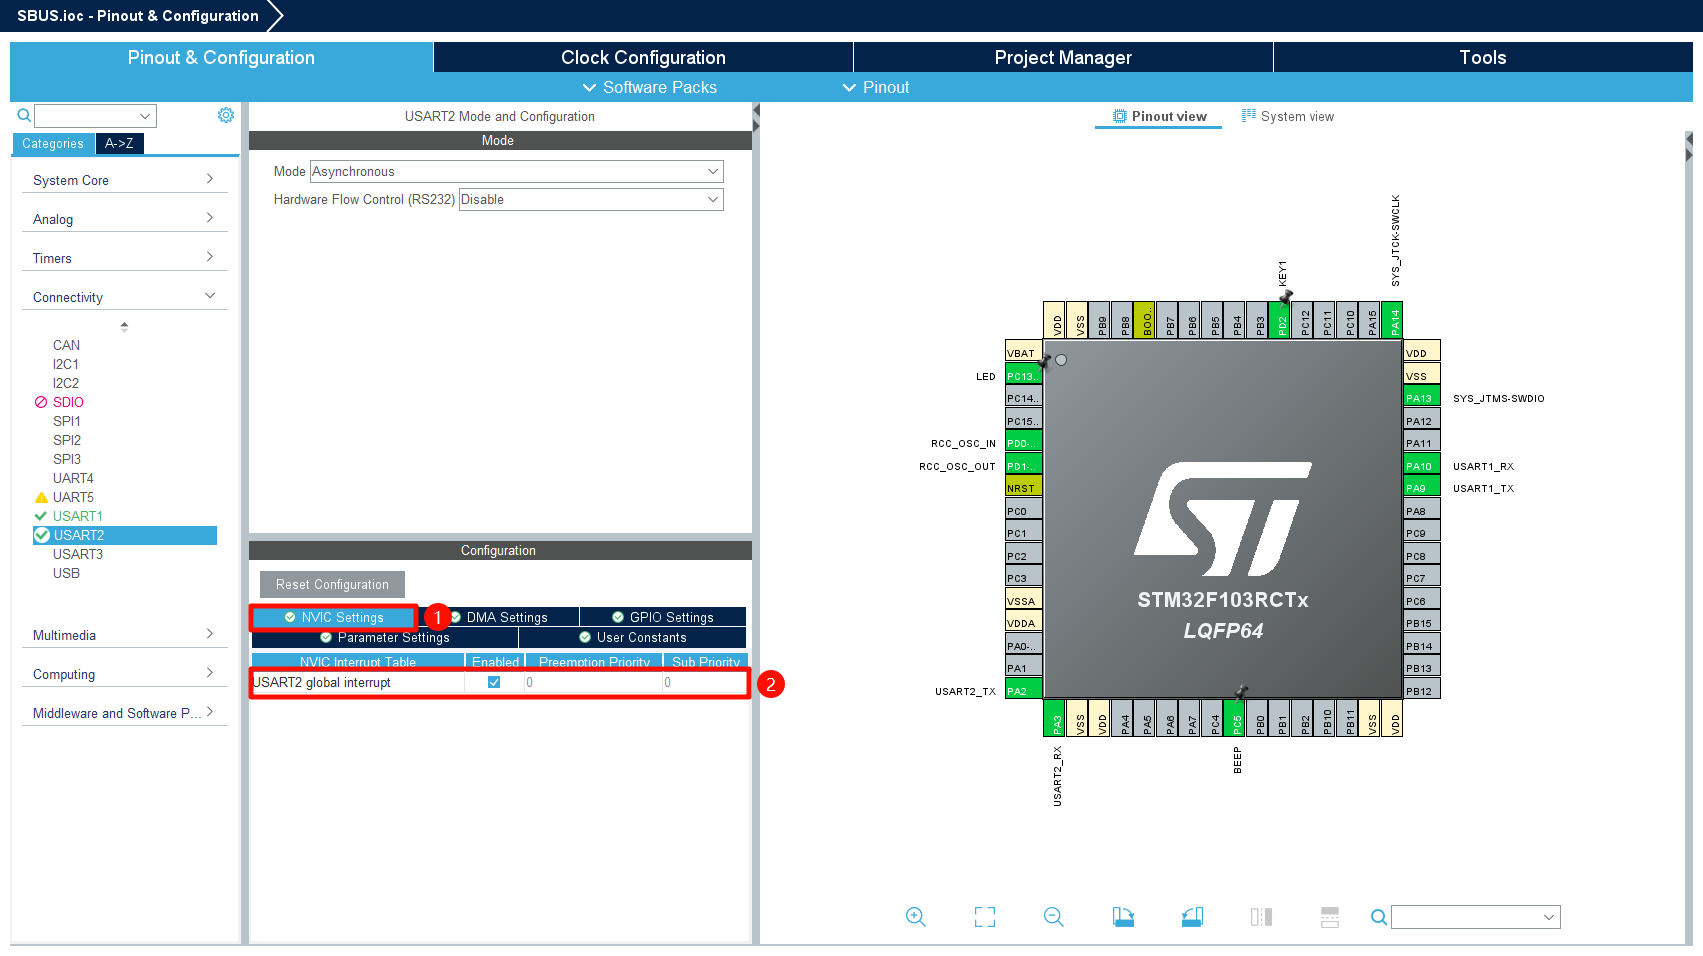Collapse the Connectivity category
Screen dimensions: 1703x956
tap(124, 297)
